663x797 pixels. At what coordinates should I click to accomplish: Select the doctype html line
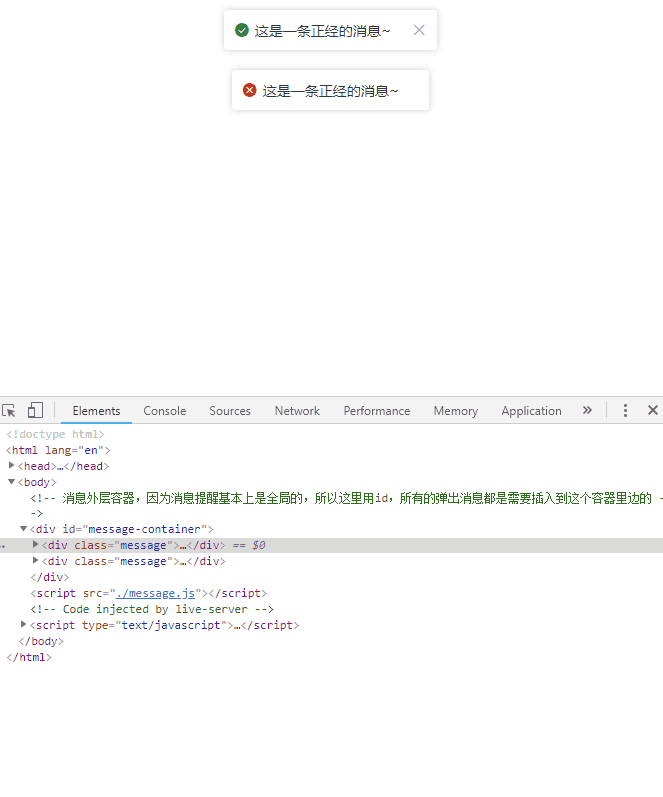[55, 434]
